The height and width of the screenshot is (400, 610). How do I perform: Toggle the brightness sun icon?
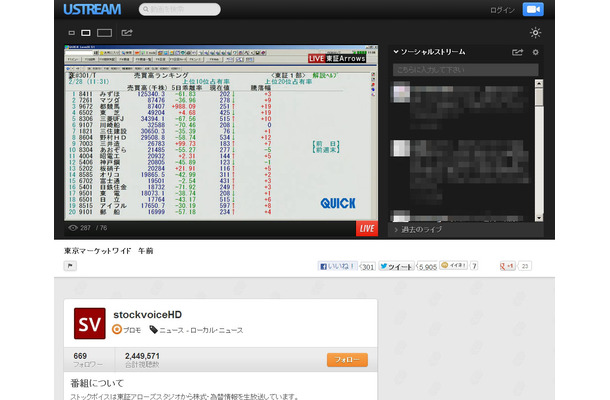535,33
